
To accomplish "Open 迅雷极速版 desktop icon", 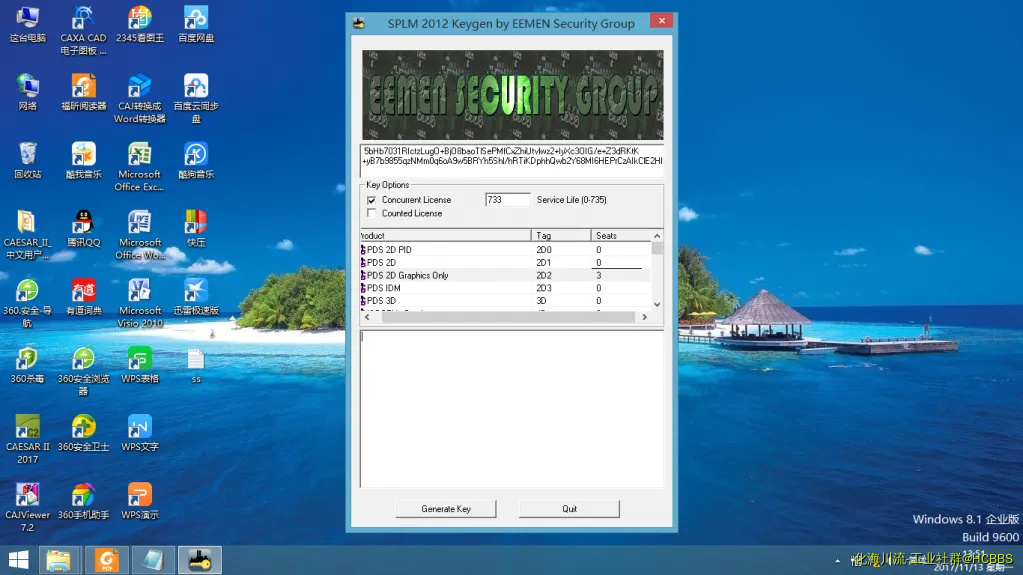I will tap(196, 297).
